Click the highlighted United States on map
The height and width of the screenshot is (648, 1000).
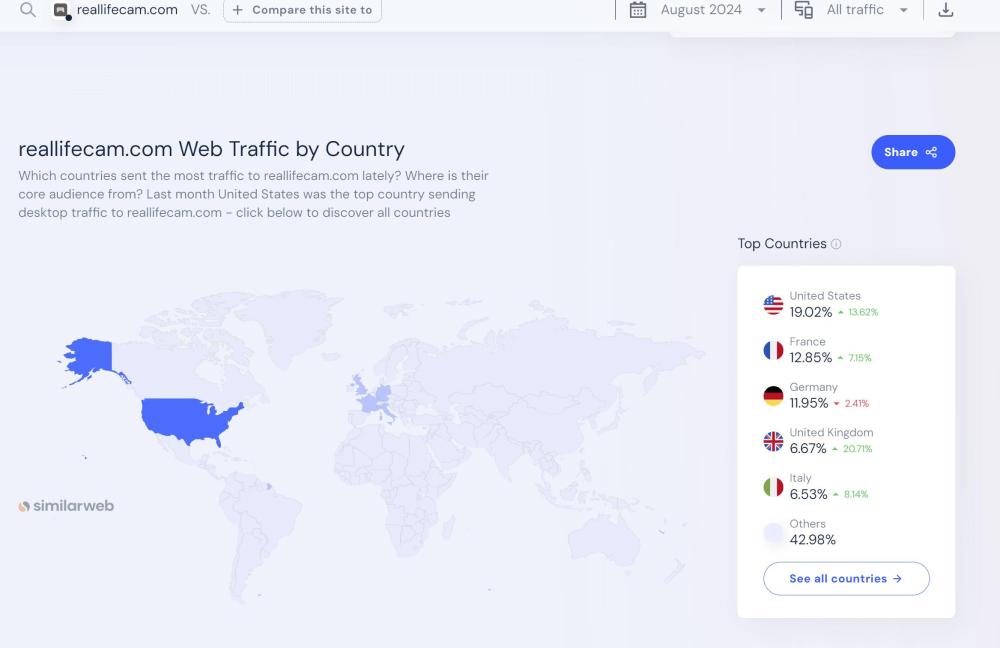tap(190, 418)
